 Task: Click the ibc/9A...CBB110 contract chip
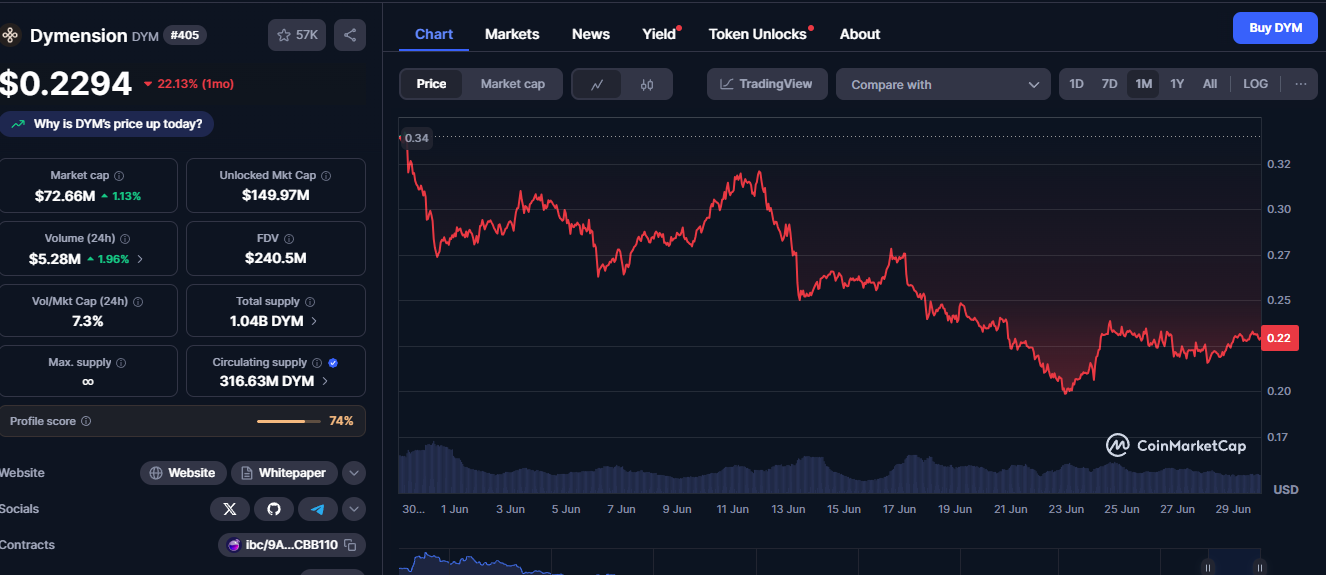(x=292, y=545)
